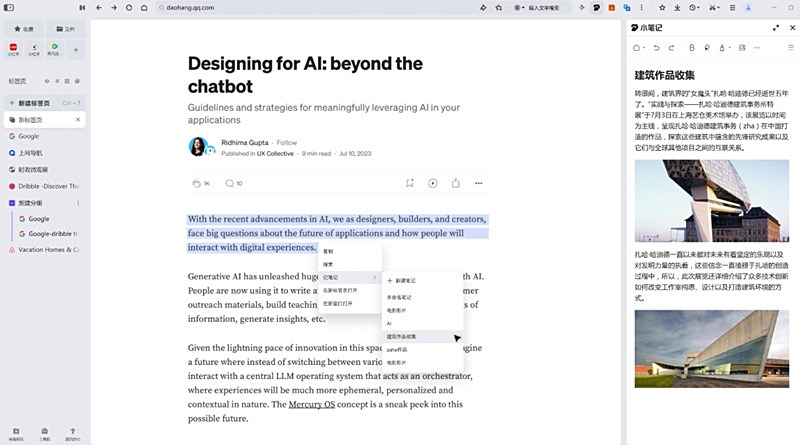Undo last edit in the notes panel

[657, 47]
